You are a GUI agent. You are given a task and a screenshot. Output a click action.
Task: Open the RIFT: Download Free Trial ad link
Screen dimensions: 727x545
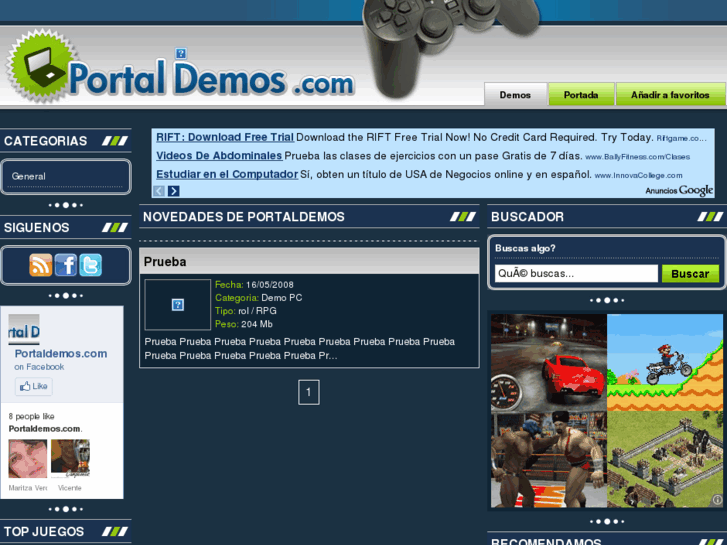click(x=225, y=137)
